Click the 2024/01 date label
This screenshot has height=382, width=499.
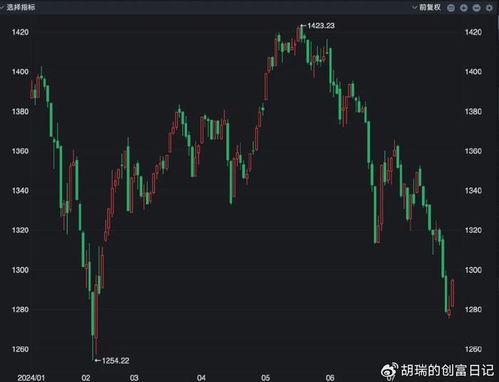pyautogui.click(x=31, y=378)
